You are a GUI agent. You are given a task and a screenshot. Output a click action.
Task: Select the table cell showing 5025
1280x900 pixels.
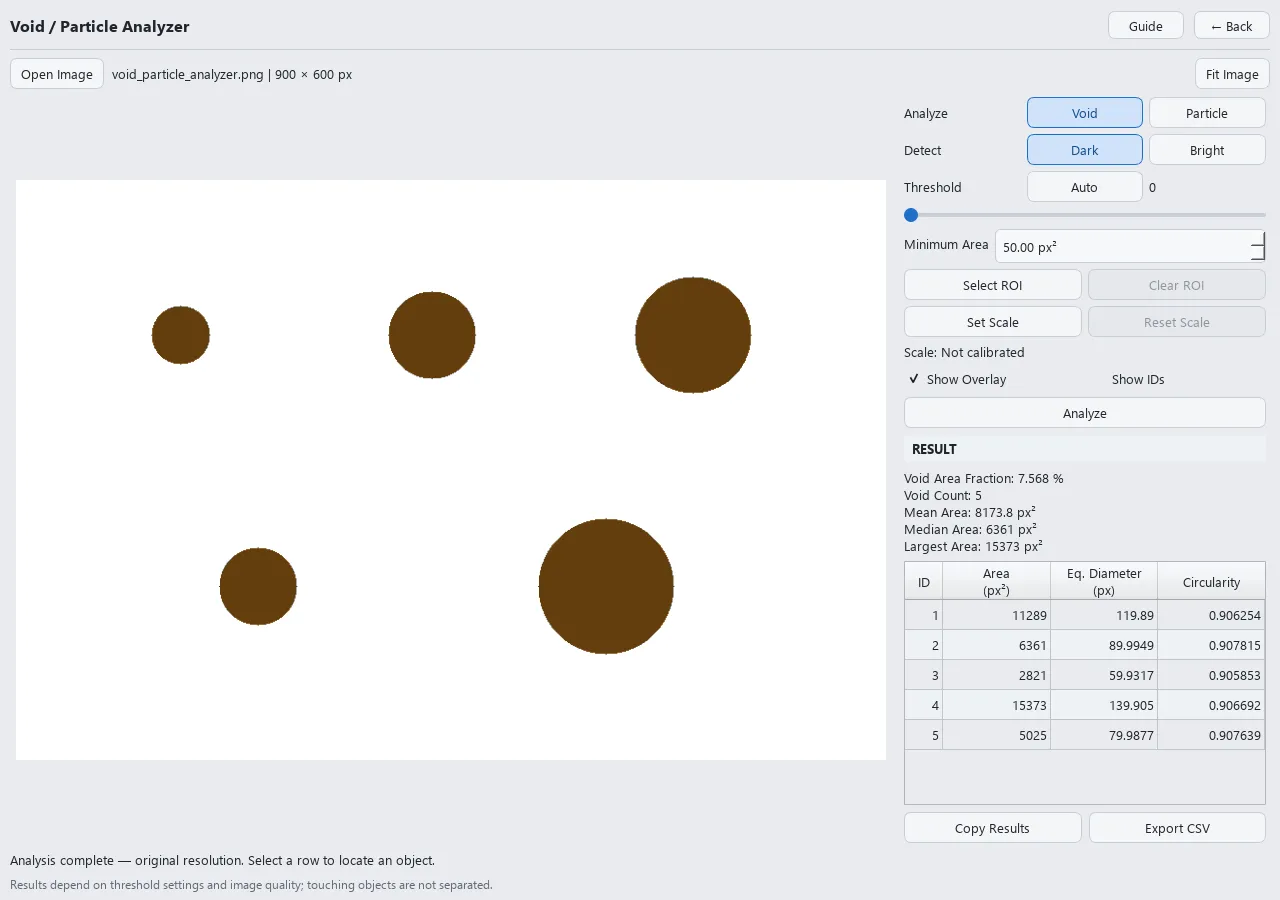(x=997, y=735)
